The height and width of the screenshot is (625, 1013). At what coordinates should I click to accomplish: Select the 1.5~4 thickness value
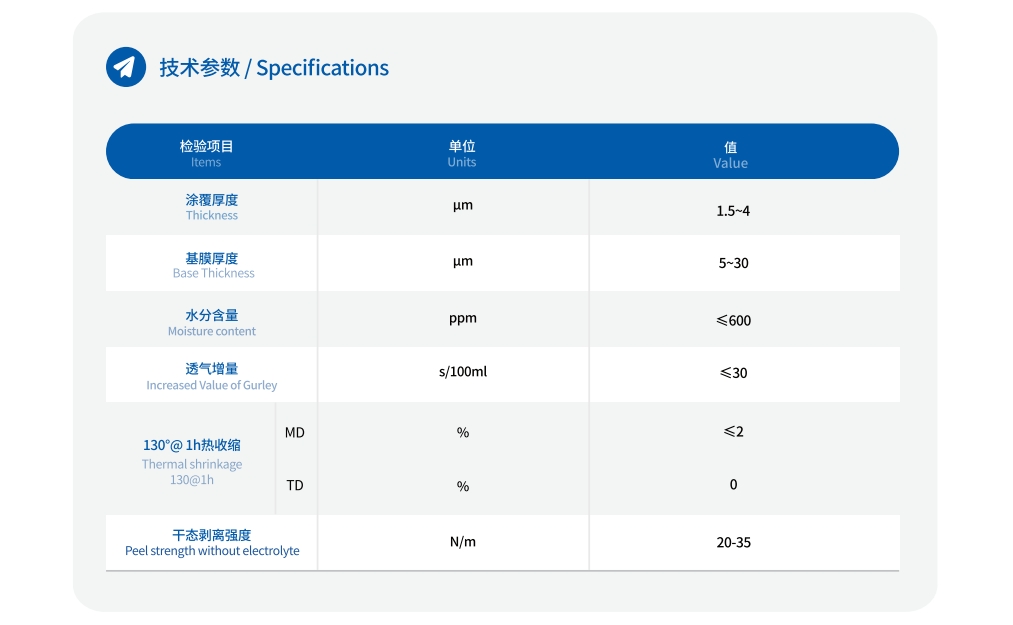coord(733,211)
